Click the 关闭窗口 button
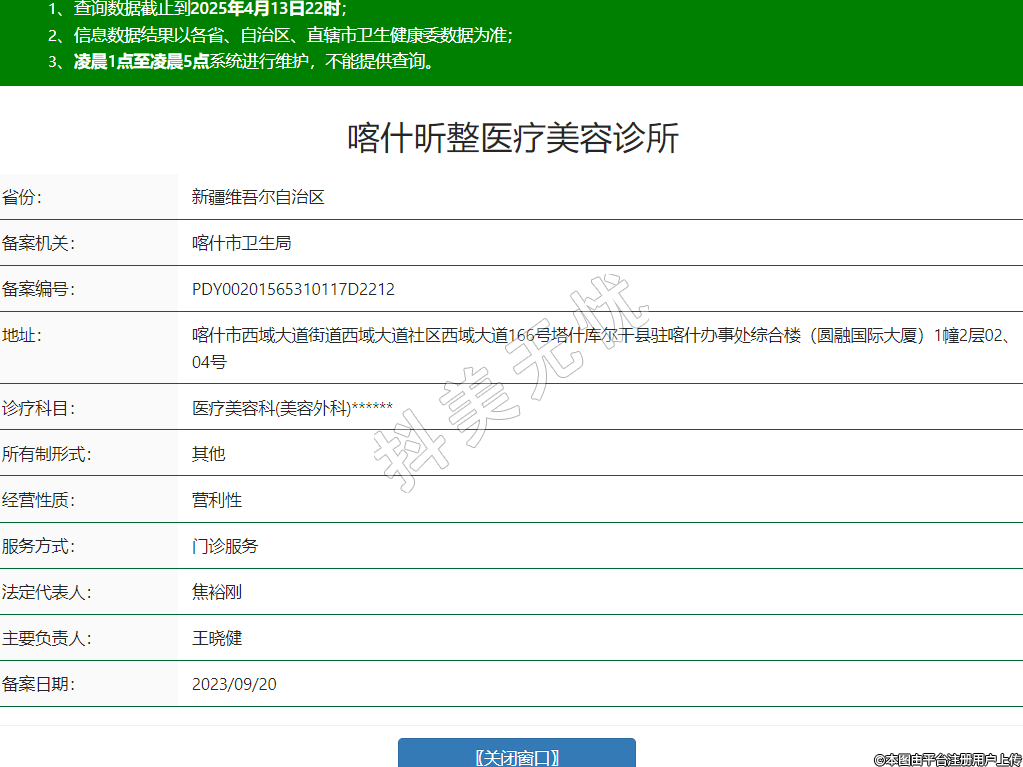This screenshot has height=767, width=1023. tap(516, 755)
